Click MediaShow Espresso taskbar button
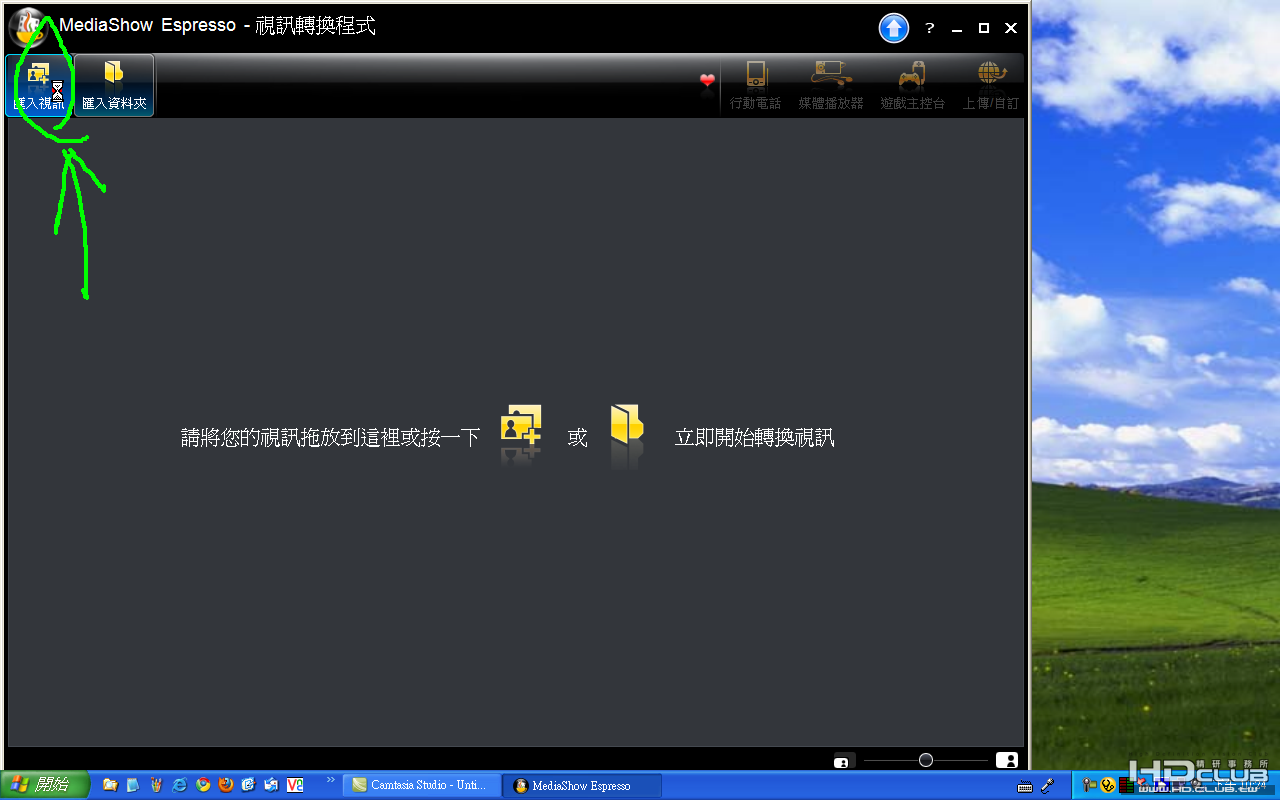Screen dimensions: 1280x800 click(x=582, y=785)
